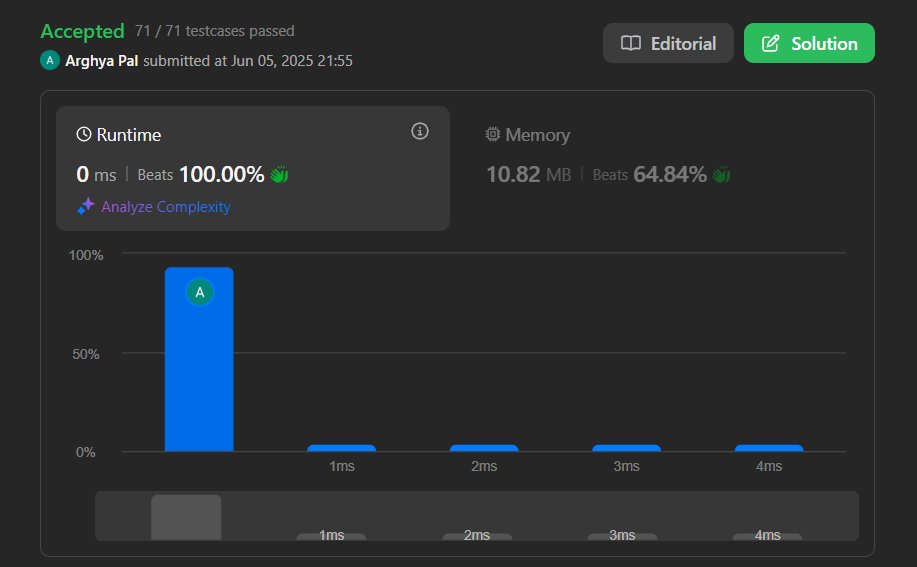Click the 100.00% beats value
Screen dimensions: 917x567
pos(222,174)
